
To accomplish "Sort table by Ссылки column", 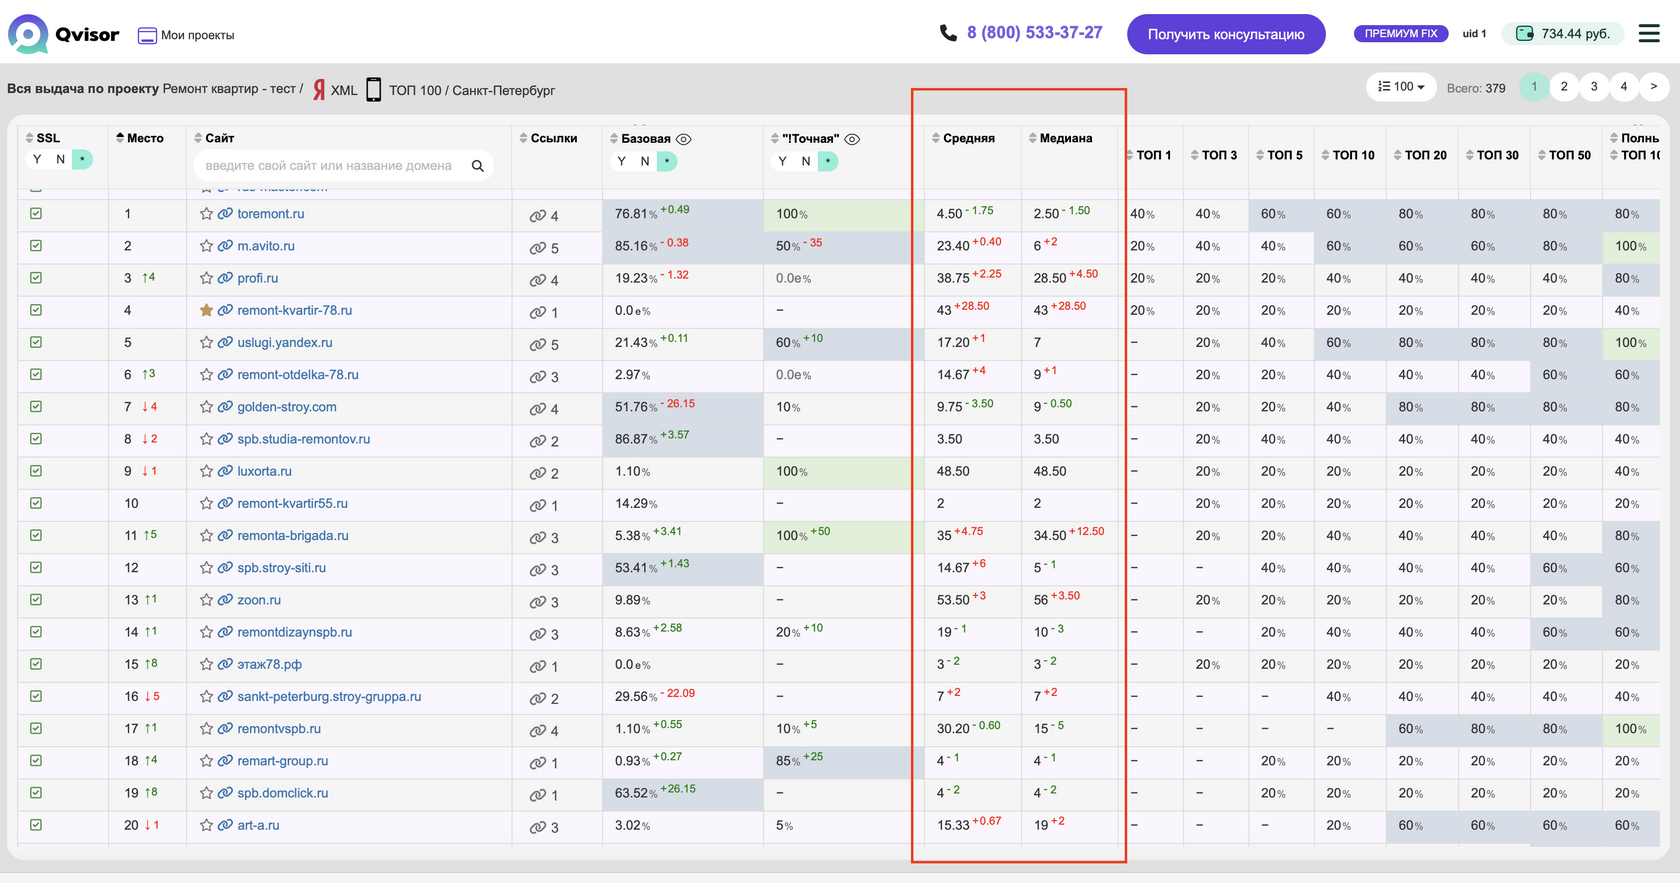I will point(548,138).
